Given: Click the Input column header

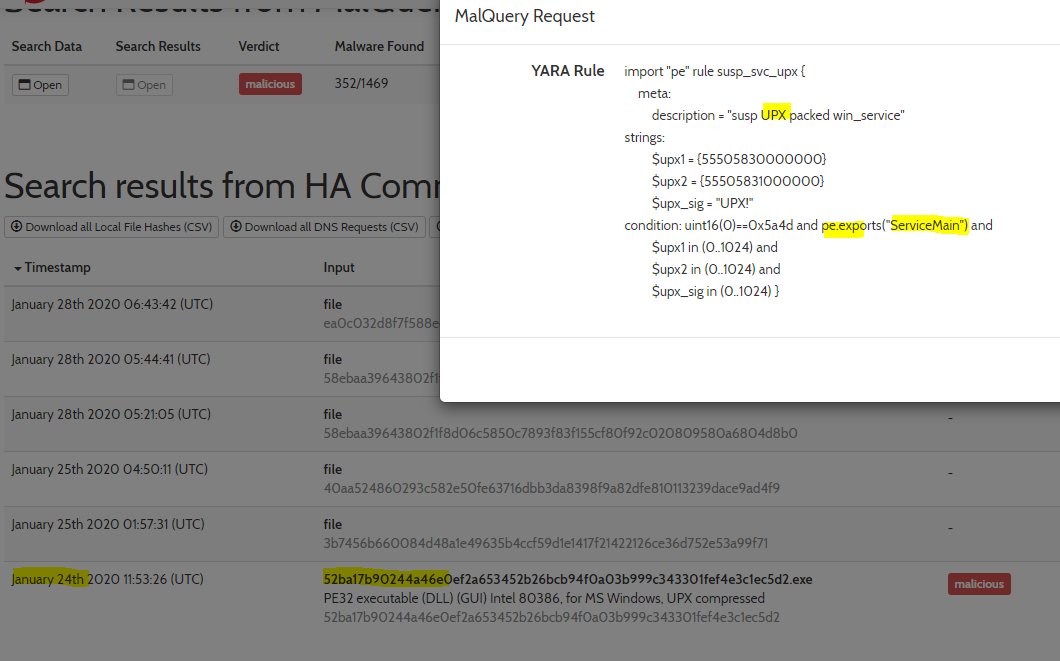Looking at the screenshot, I should tap(339, 267).
